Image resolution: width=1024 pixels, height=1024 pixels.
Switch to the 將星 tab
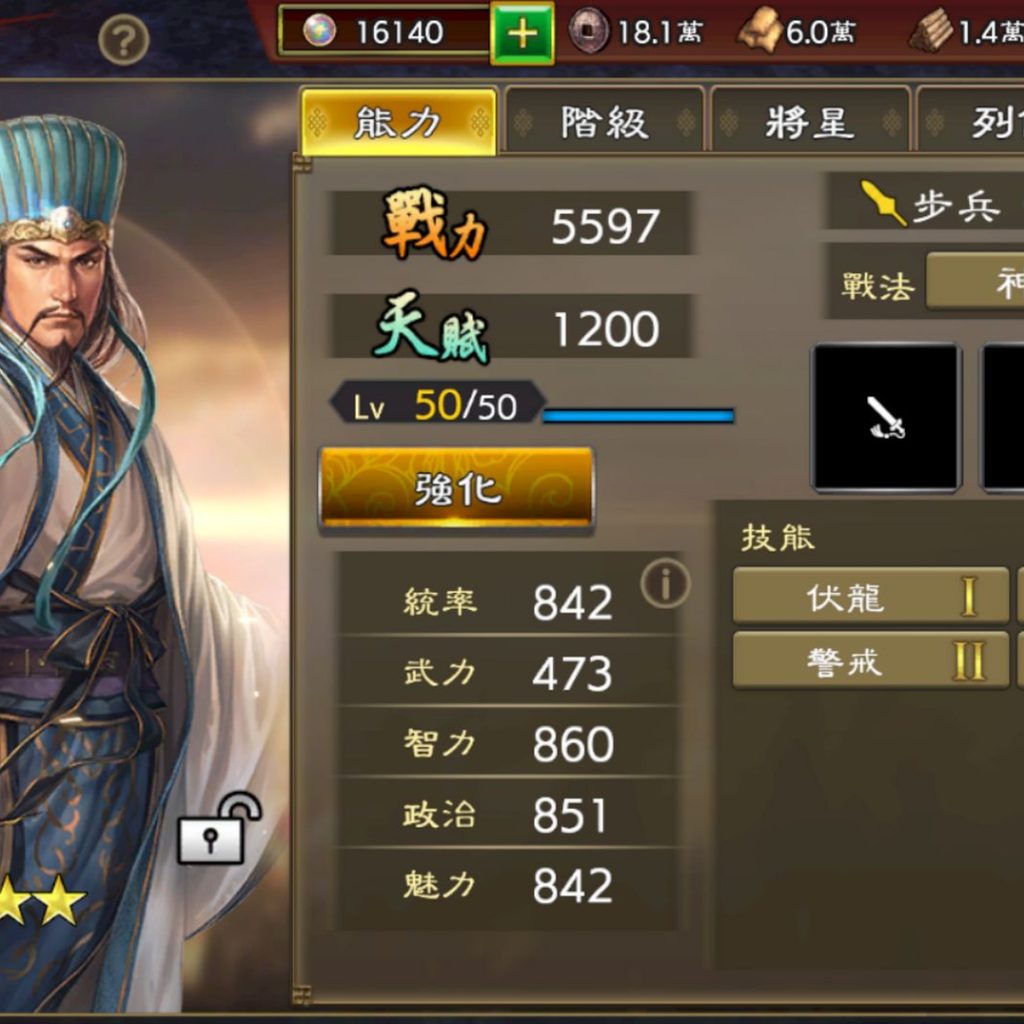point(810,121)
